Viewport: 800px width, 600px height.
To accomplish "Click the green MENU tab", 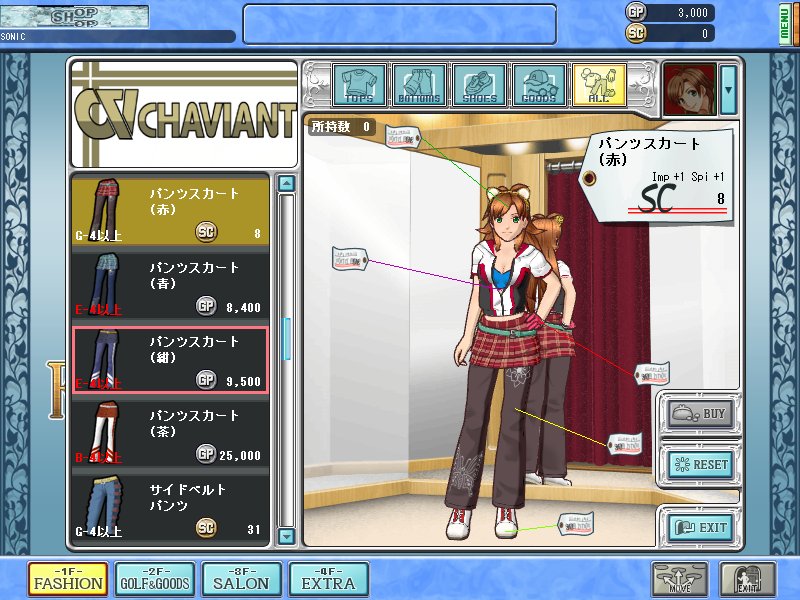I will click(x=785, y=24).
